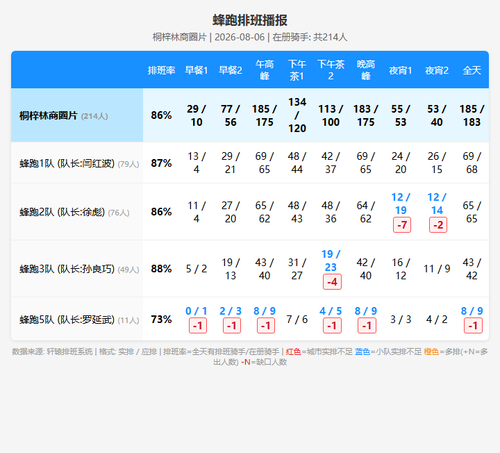Click 43 / 42 in 蜂跑3队 全天
The height and width of the screenshot is (453, 500).
[472, 269]
